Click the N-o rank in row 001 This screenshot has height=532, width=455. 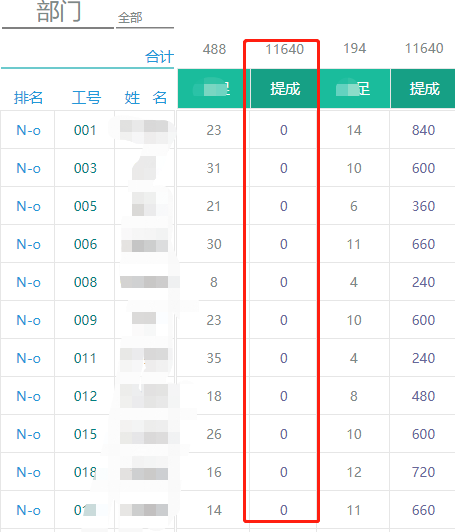coord(29,130)
